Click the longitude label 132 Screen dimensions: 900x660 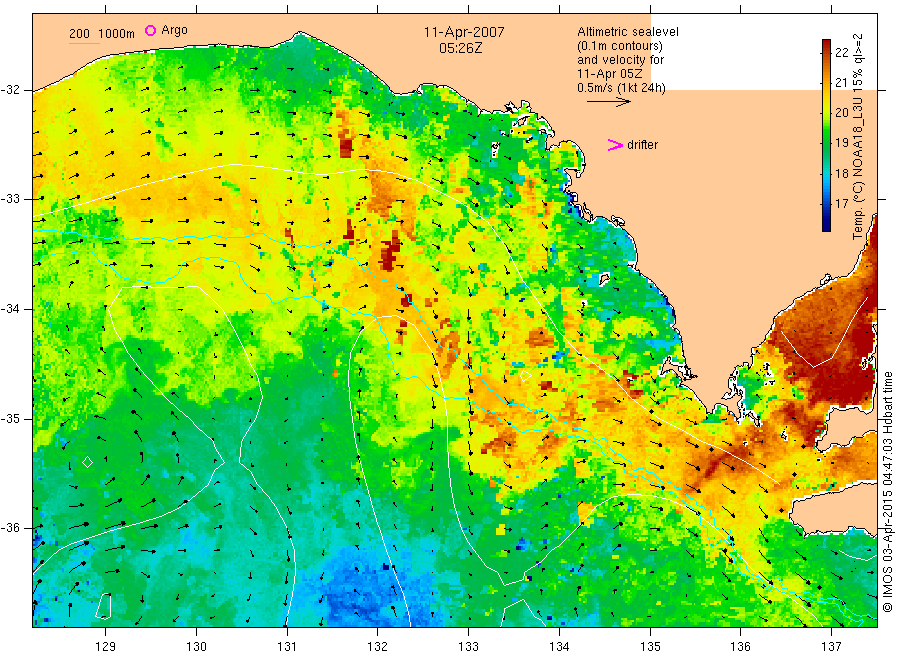[x=378, y=646]
